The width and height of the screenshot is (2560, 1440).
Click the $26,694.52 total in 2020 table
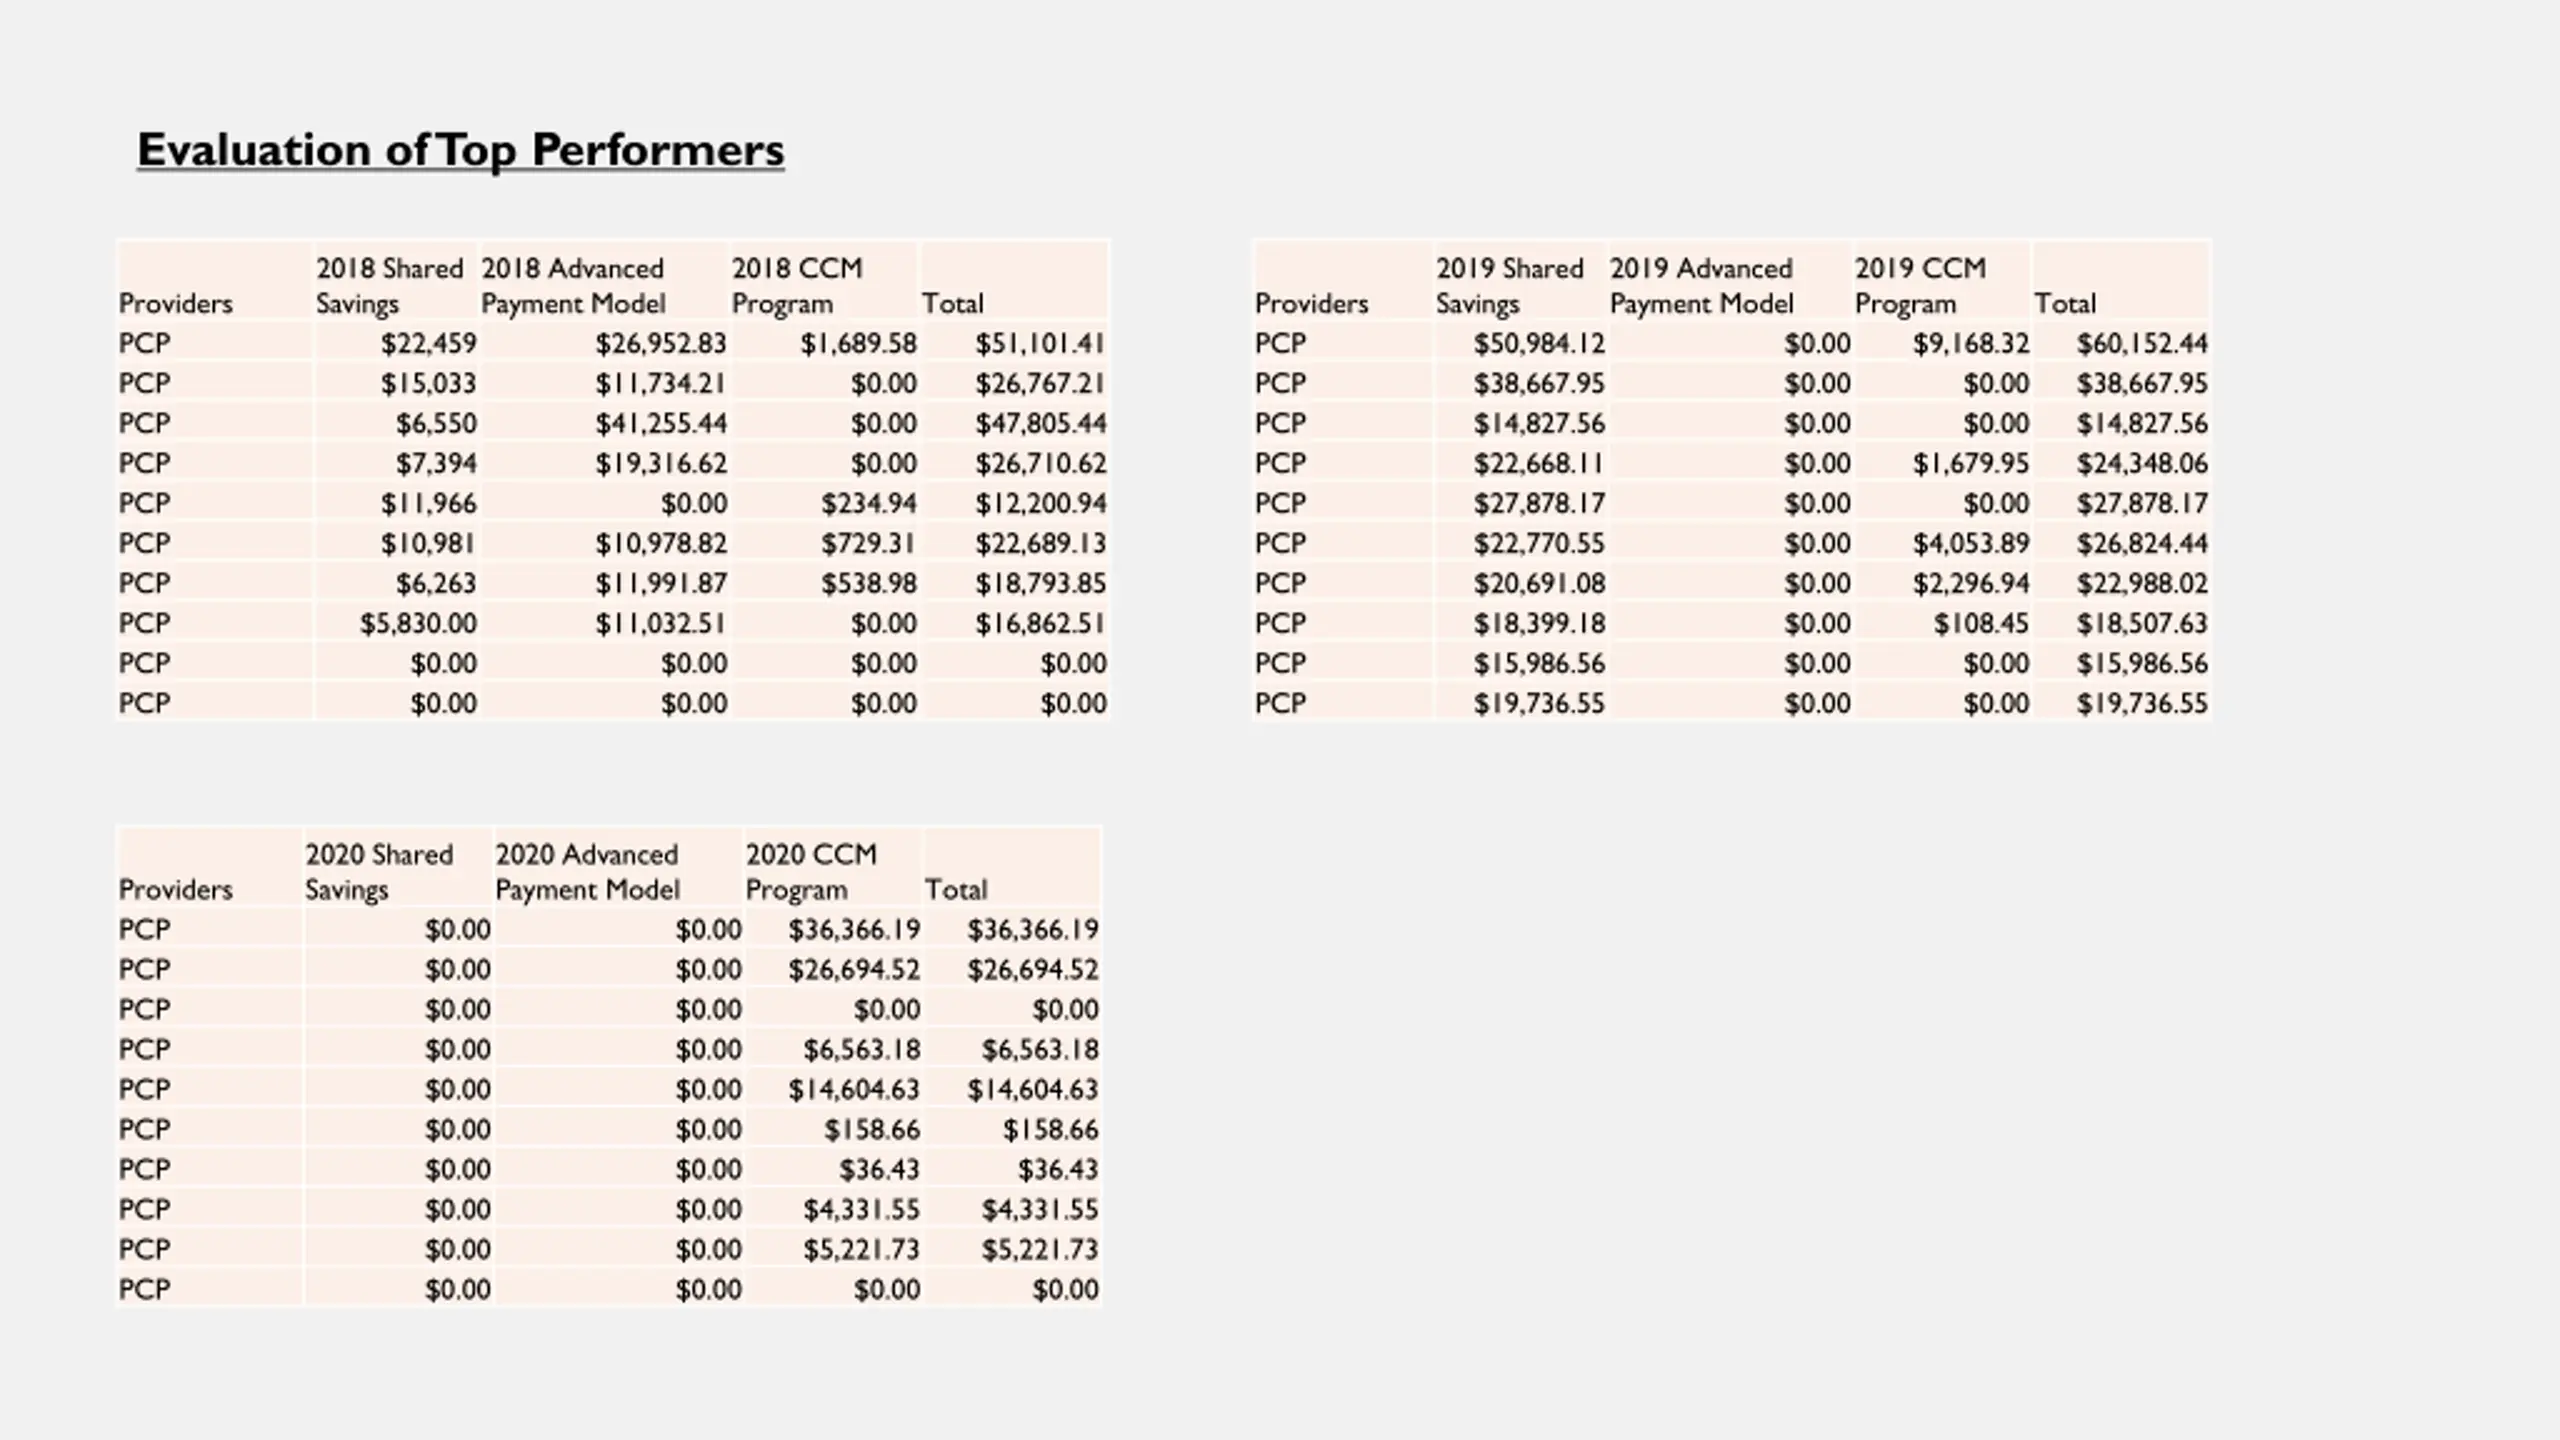click(x=1033, y=969)
